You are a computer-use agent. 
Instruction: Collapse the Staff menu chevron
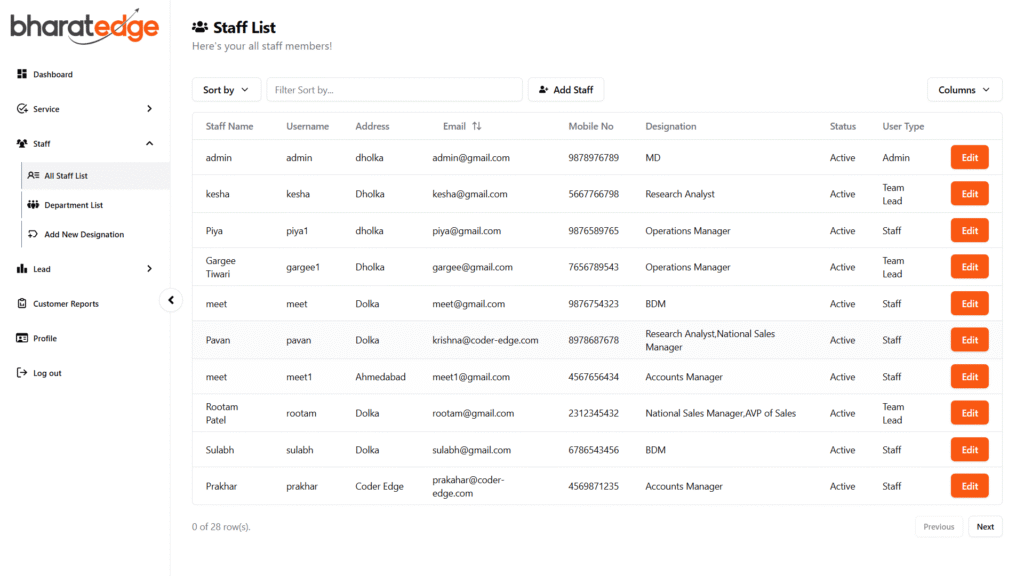149,144
